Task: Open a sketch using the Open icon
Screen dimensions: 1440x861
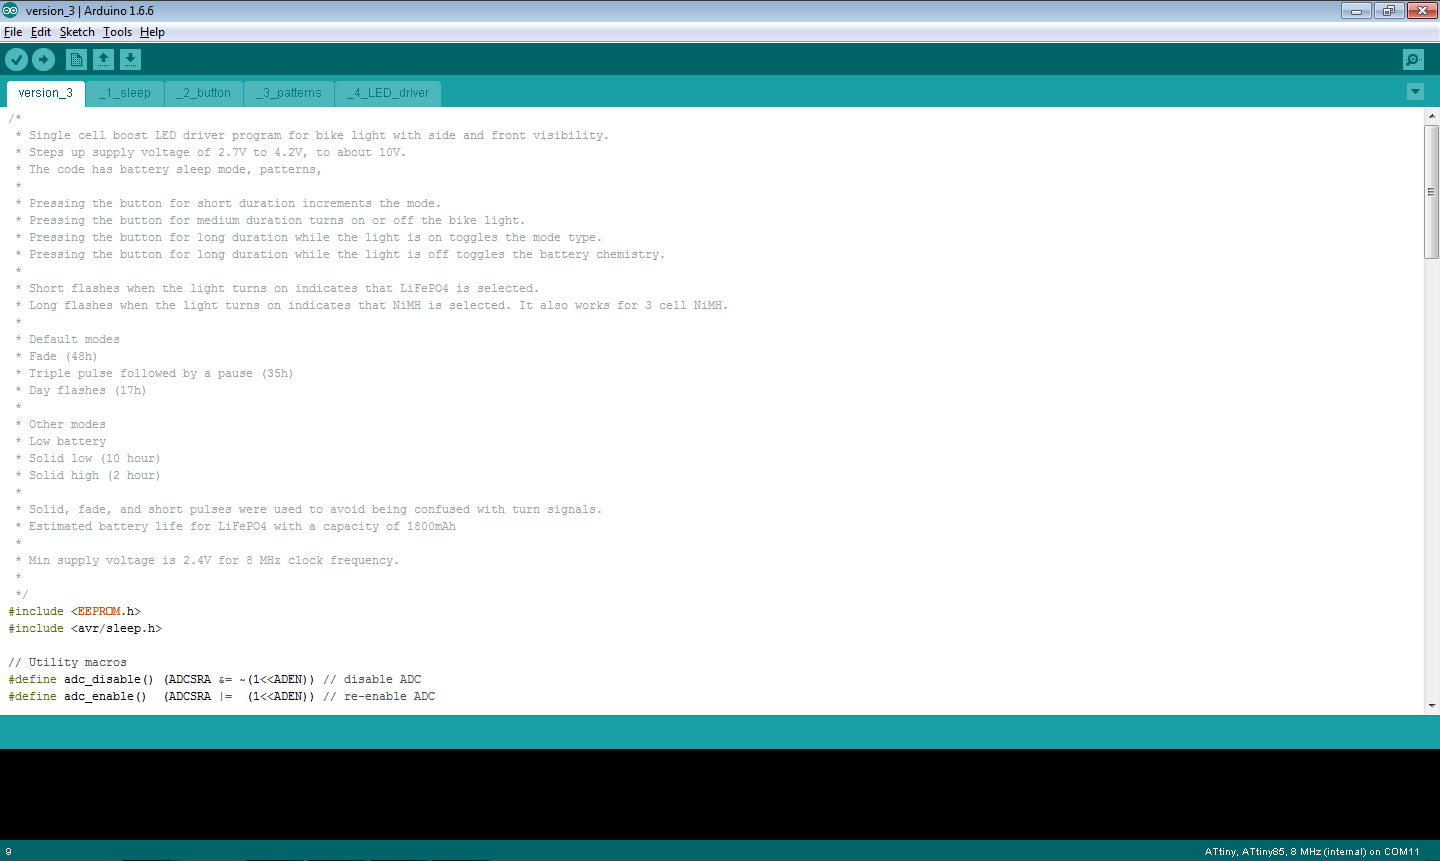Action: pyautogui.click(x=103, y=60)
